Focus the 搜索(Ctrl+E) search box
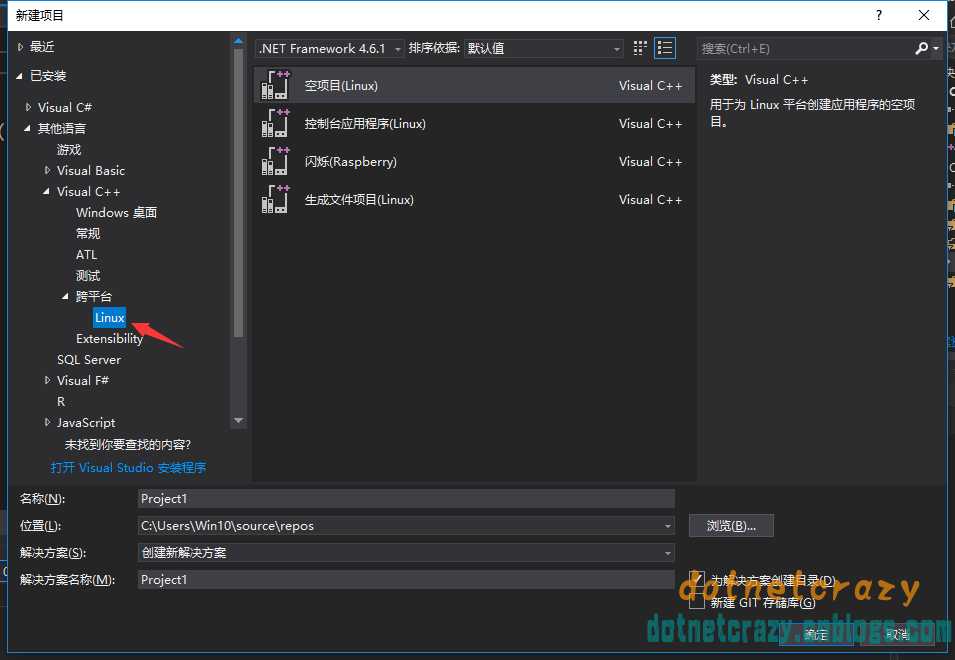 pos(805,49)
